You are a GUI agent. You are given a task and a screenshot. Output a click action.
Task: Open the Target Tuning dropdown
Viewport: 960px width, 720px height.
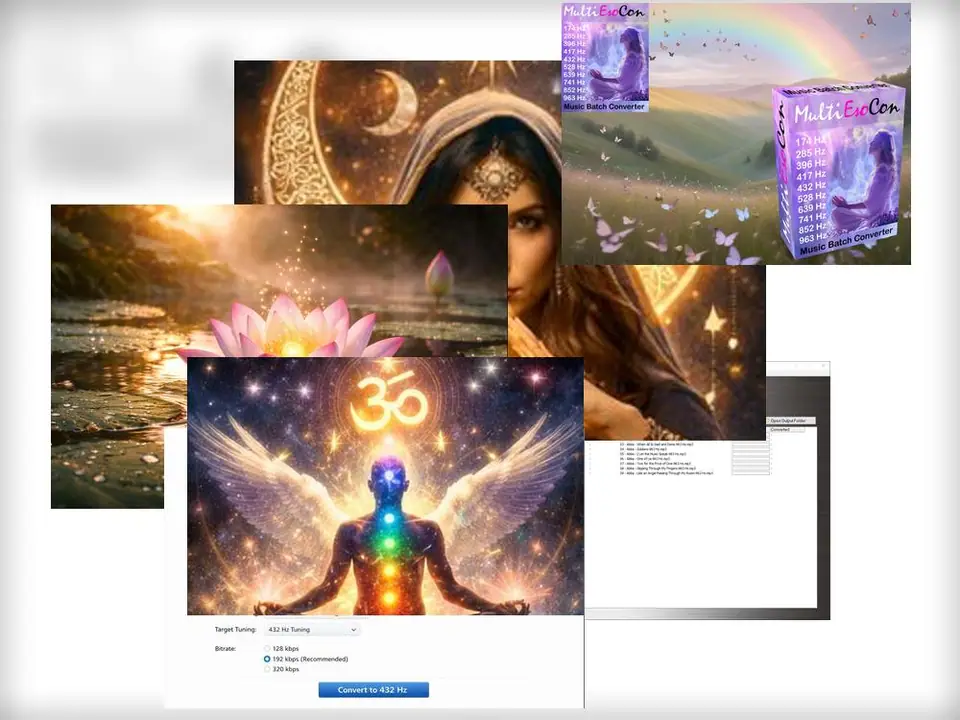point(311,630)
